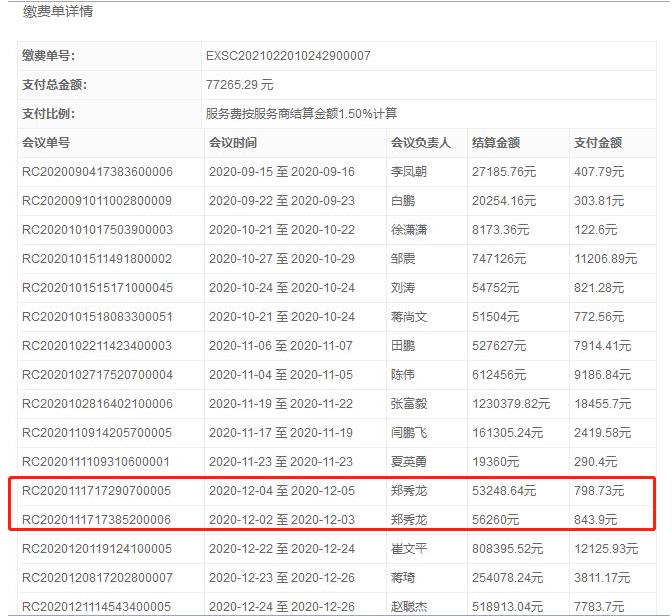
Task: Click the 支付金额 column header
Action: (599, 143)
